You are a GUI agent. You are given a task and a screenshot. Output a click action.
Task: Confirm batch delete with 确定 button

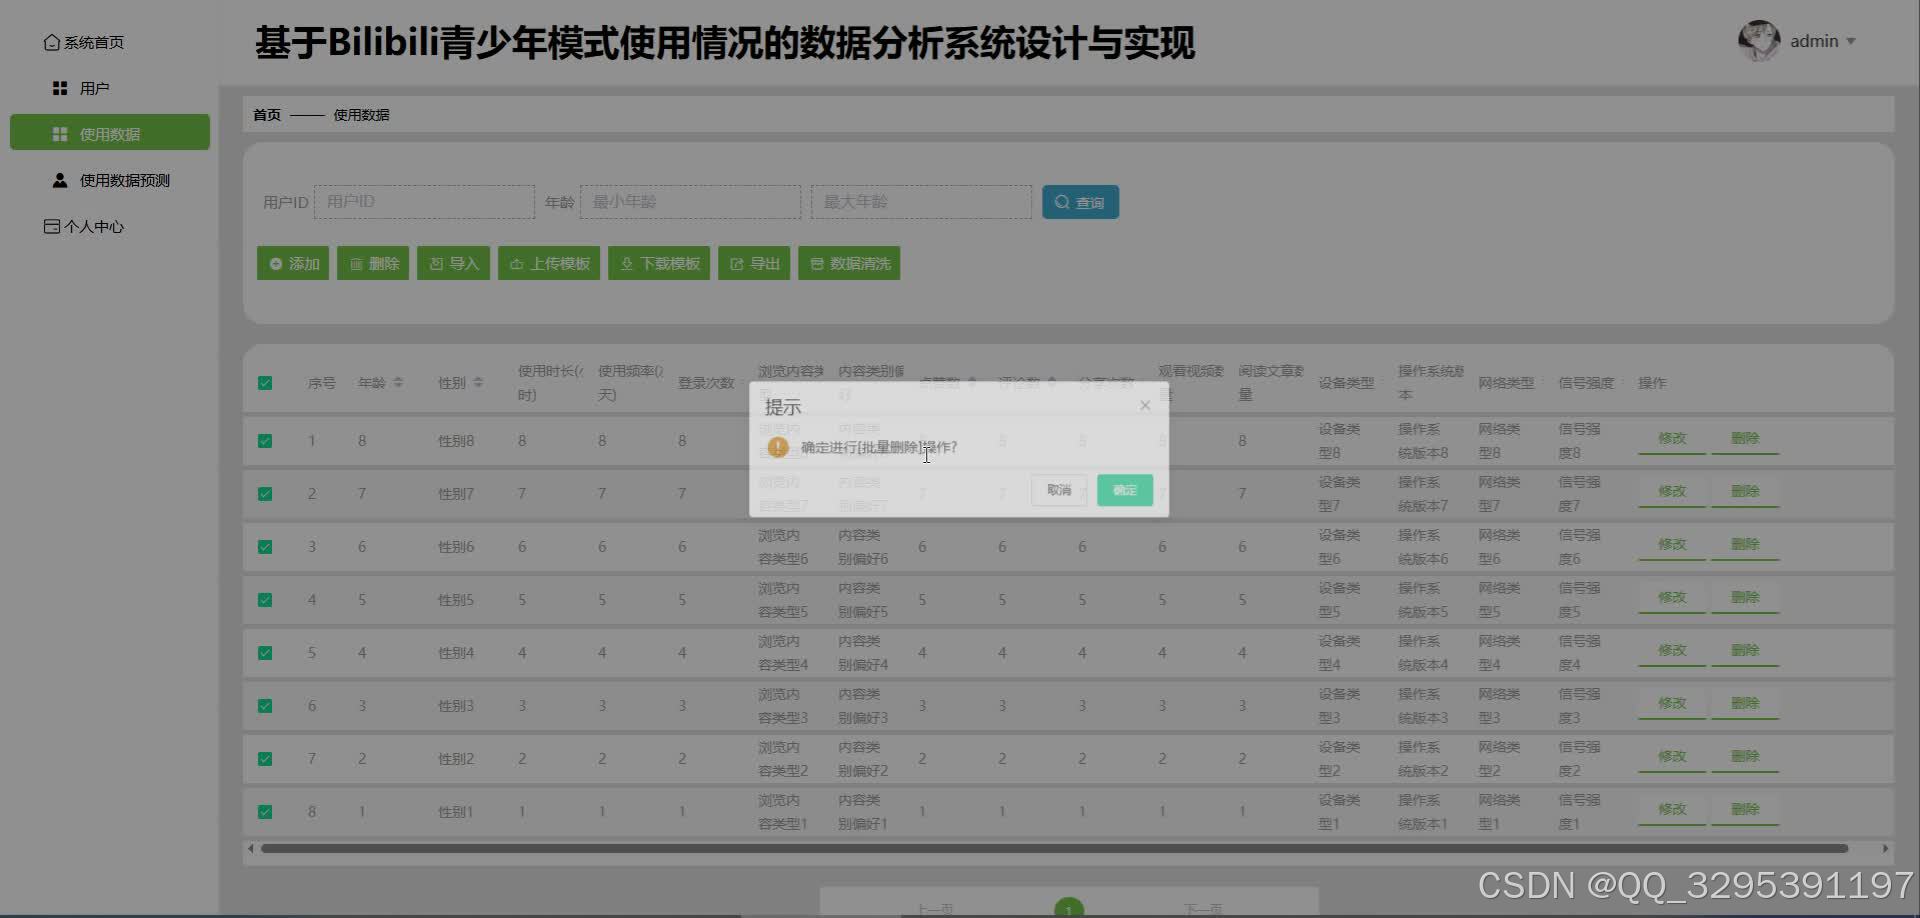pyautogui.click(x=1123, y=490)
